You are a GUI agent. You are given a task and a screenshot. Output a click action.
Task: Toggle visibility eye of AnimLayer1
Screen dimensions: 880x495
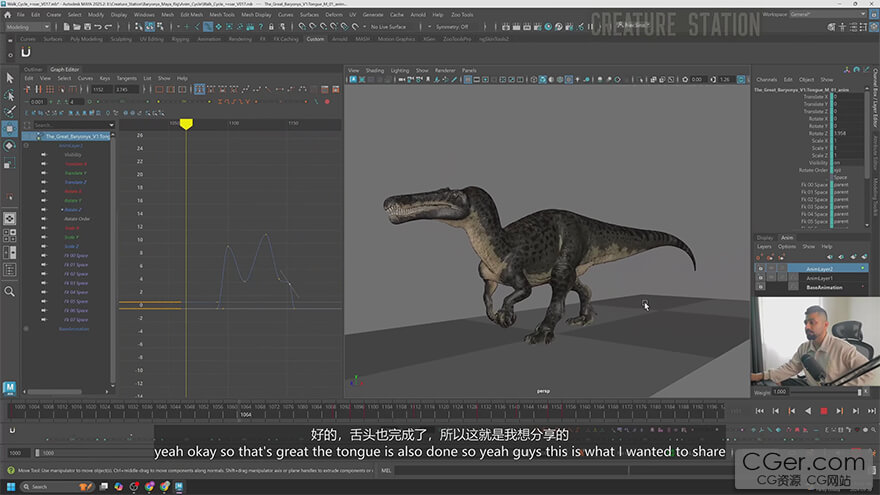pyautogui.click(x=760, y=278)
